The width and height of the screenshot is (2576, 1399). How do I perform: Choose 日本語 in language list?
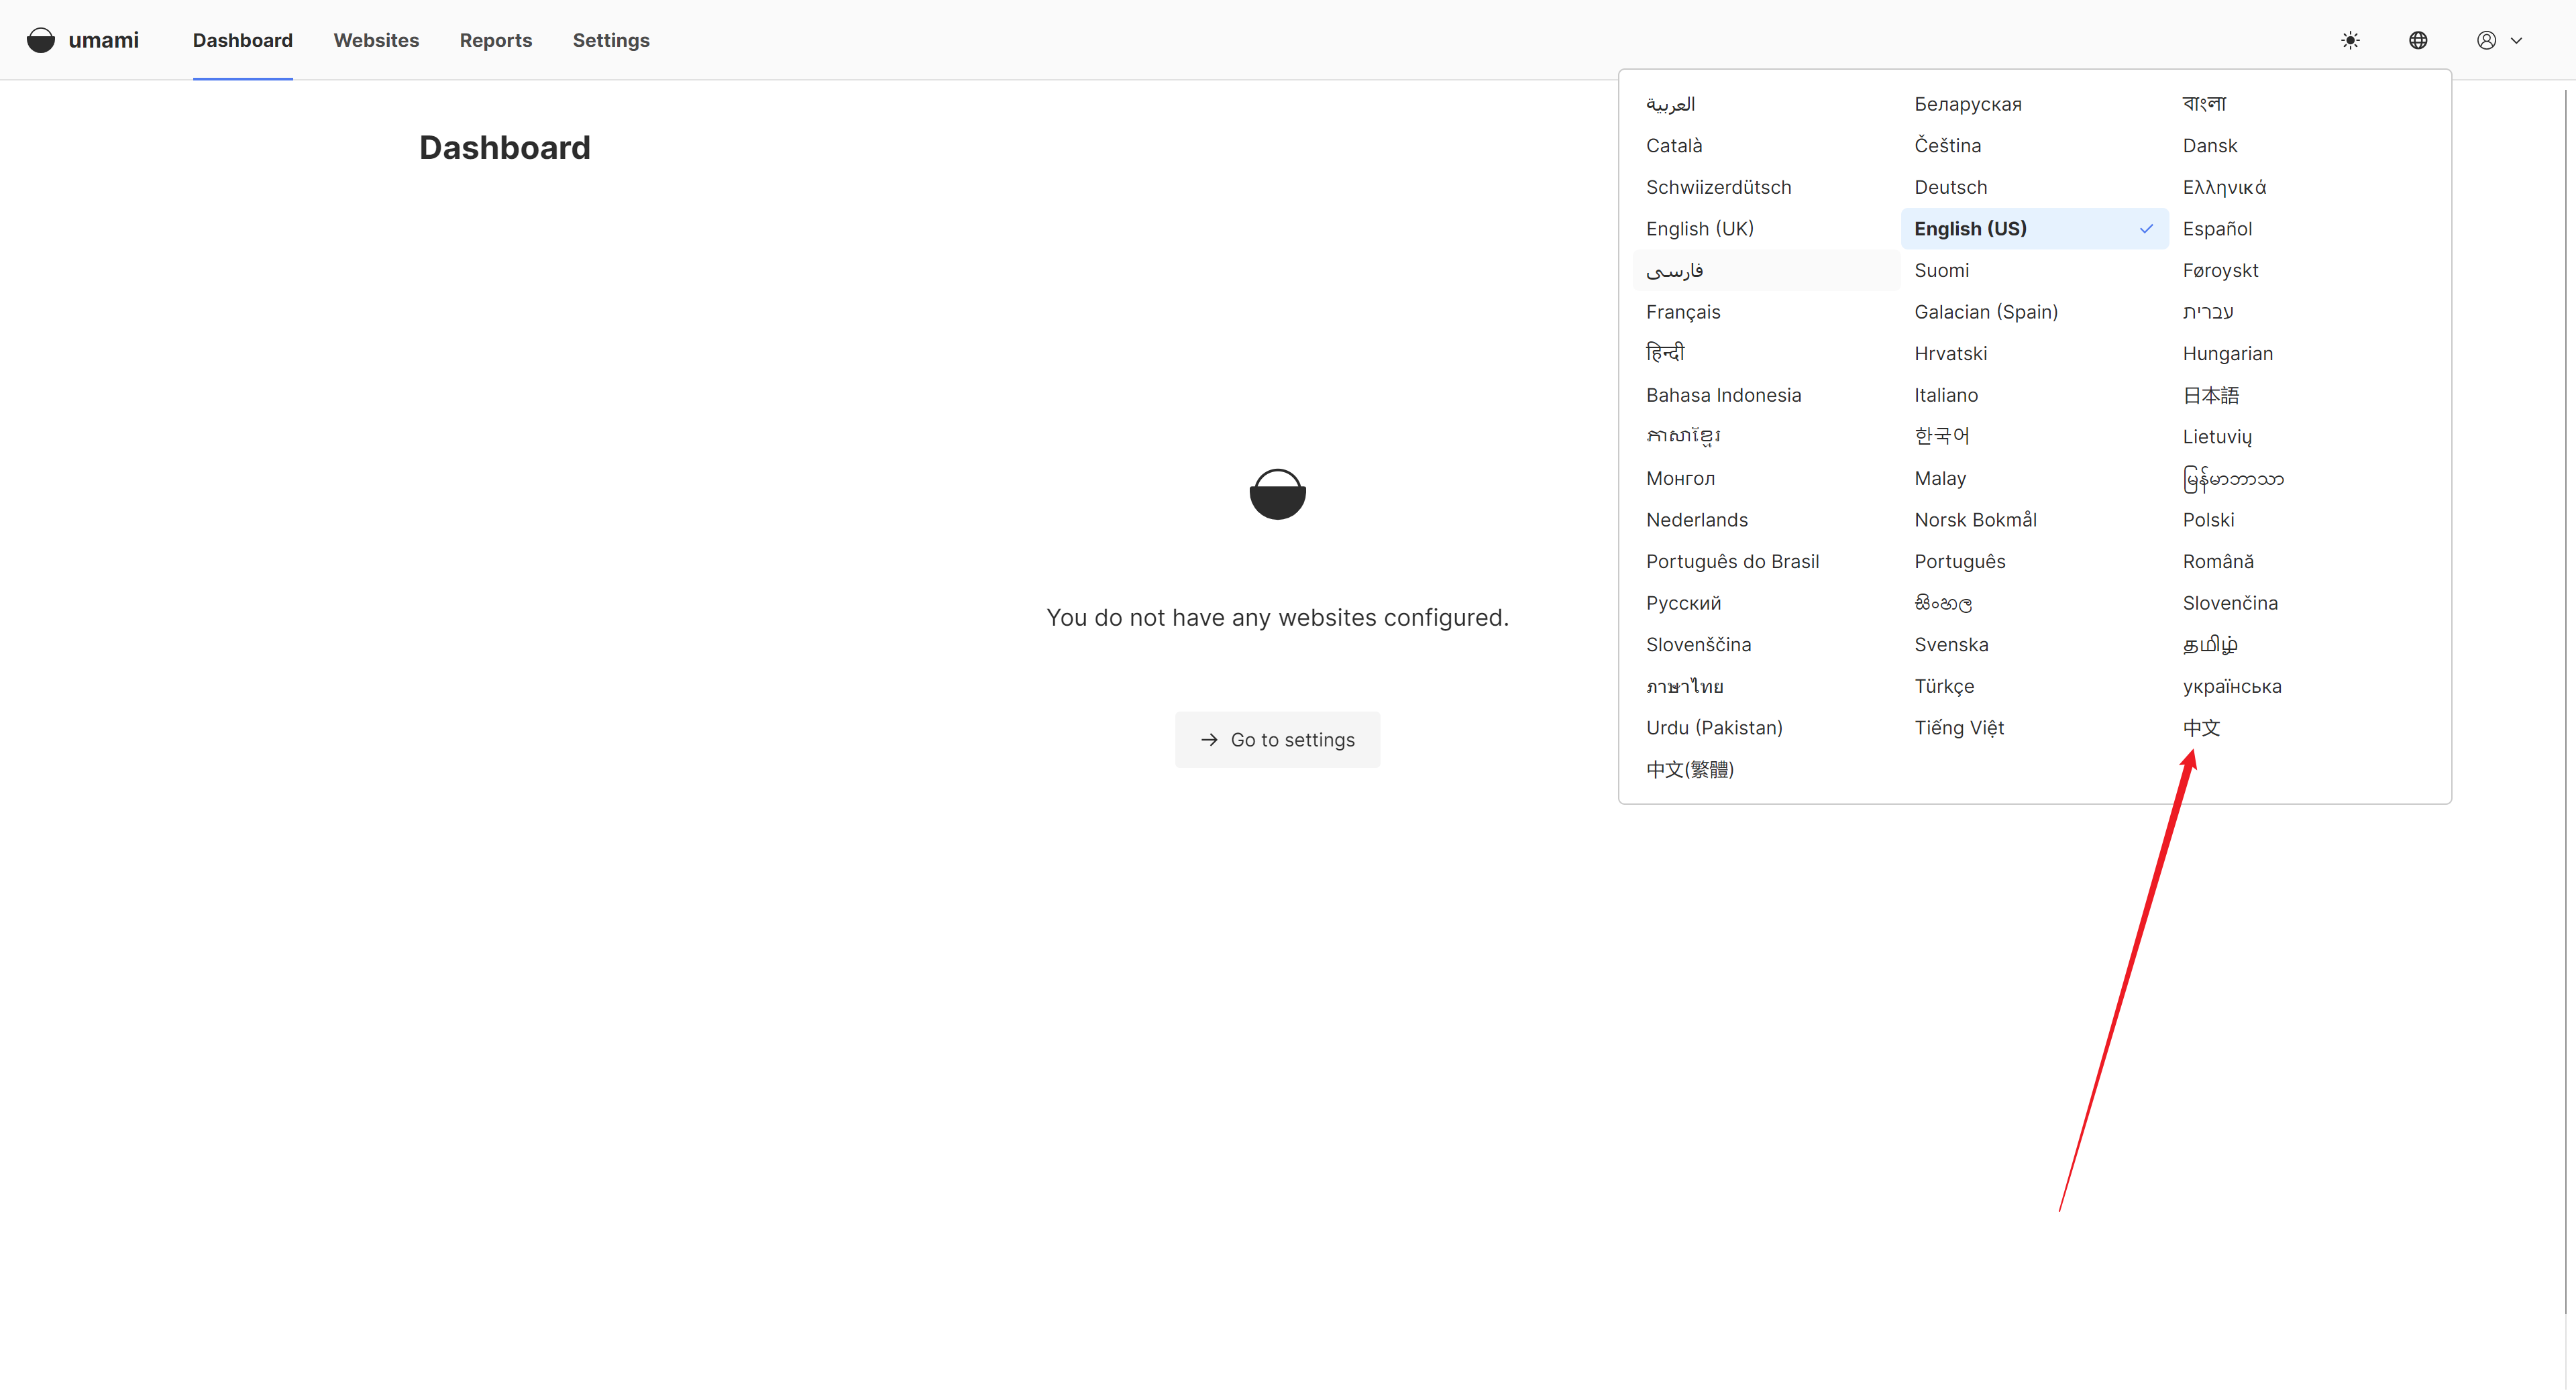(2210, 395)
